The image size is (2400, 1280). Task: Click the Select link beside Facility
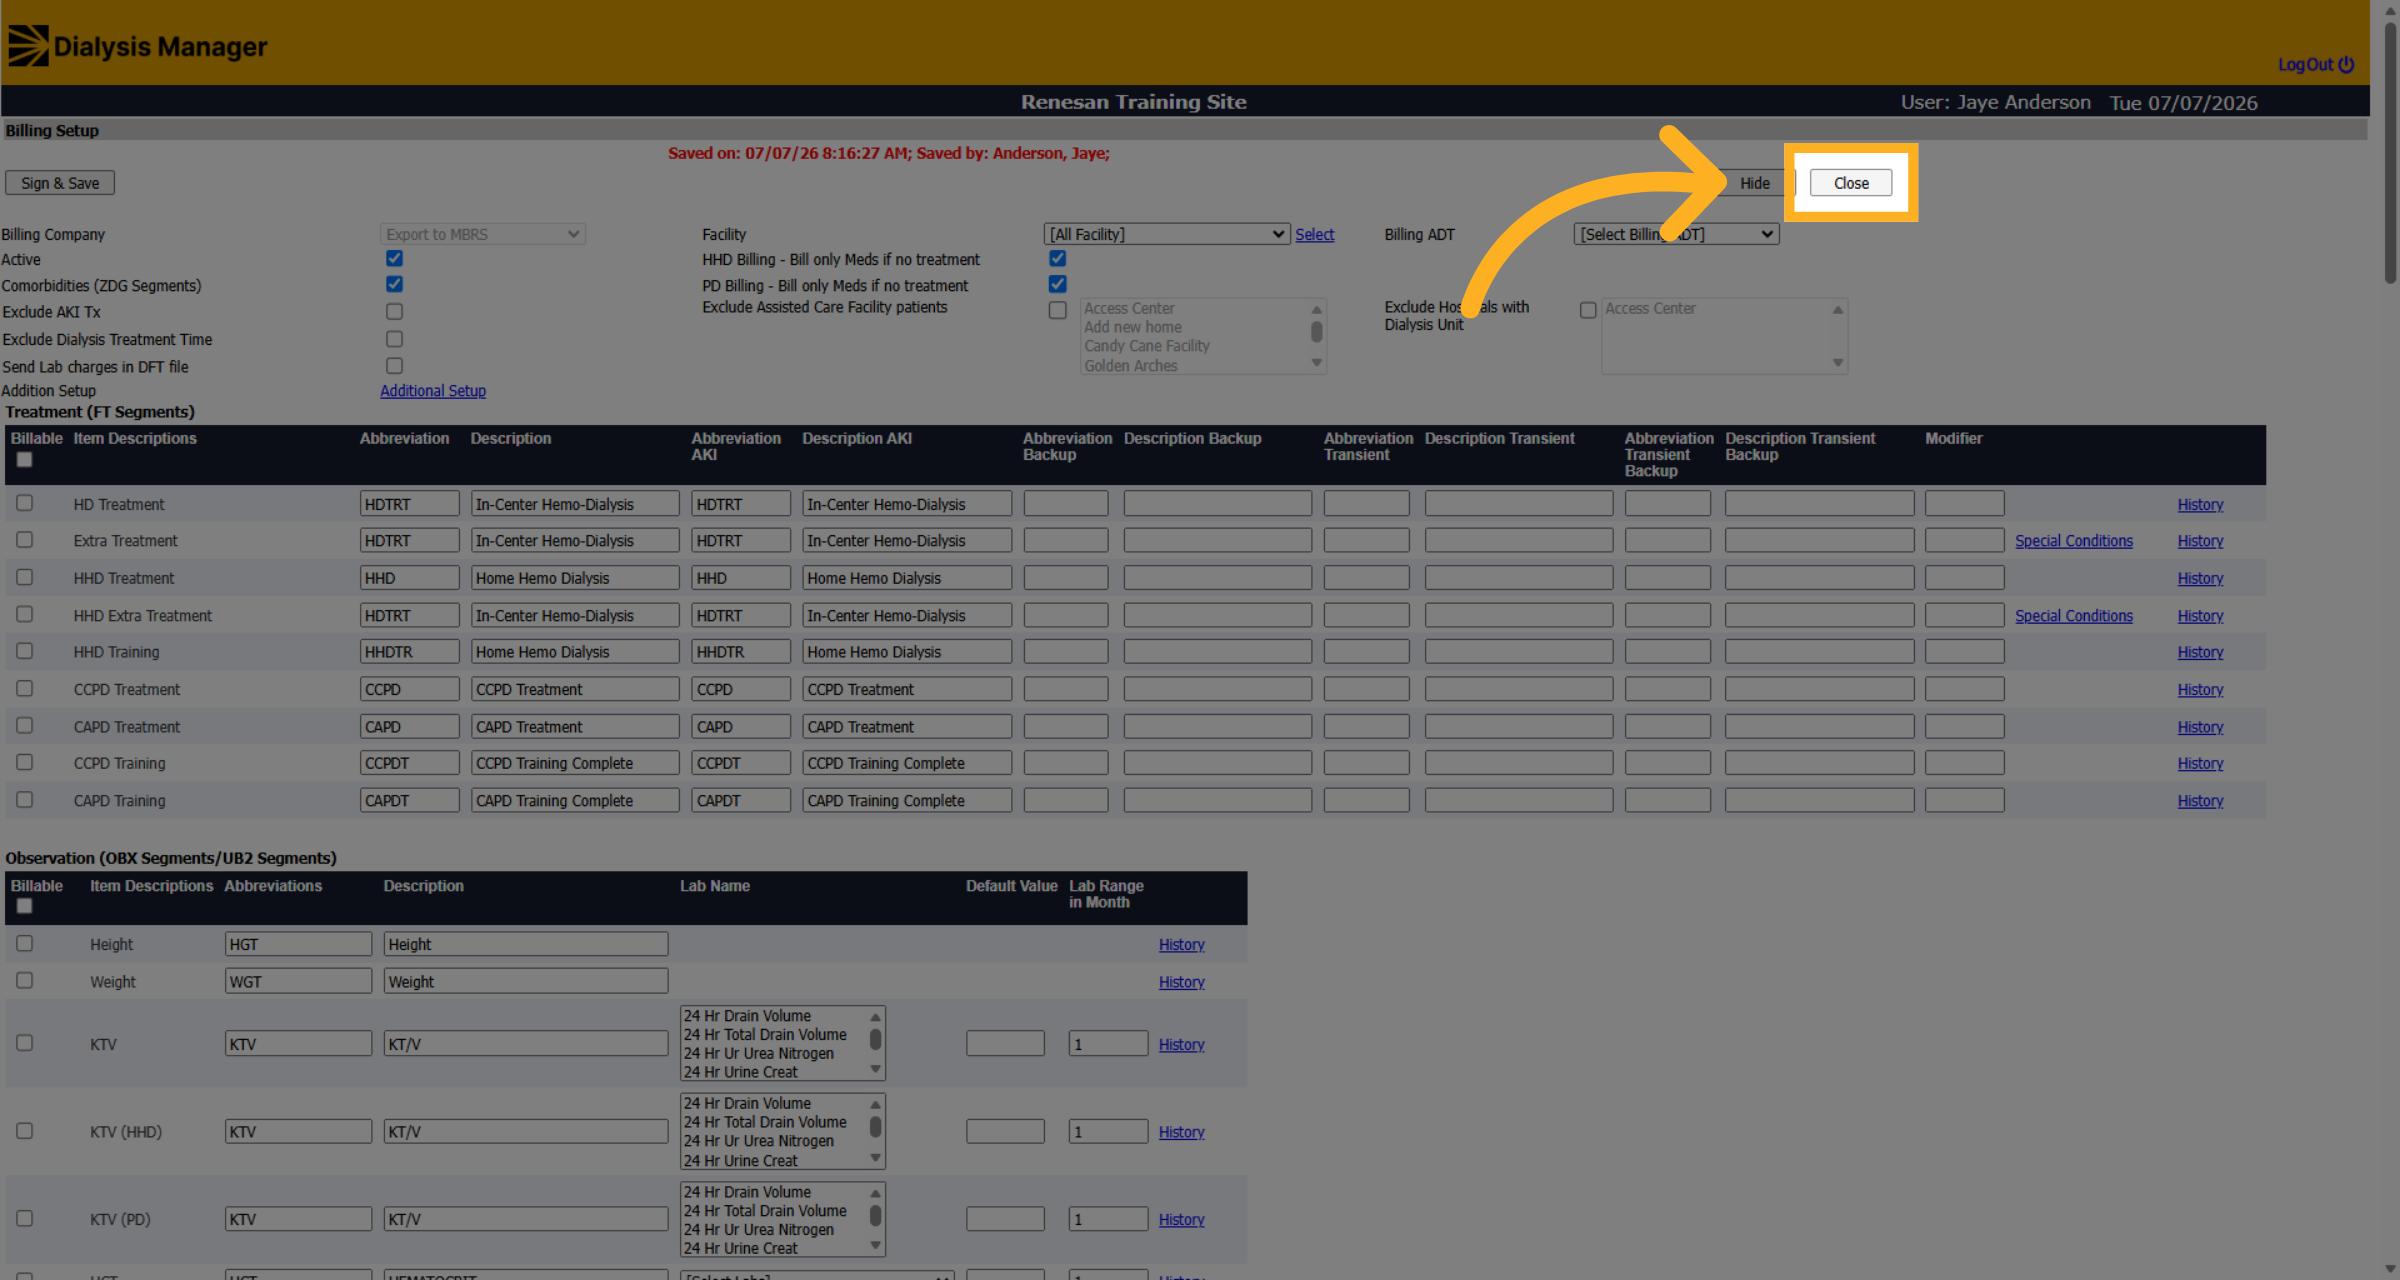pyautogui.click(x=1314, y=234)
